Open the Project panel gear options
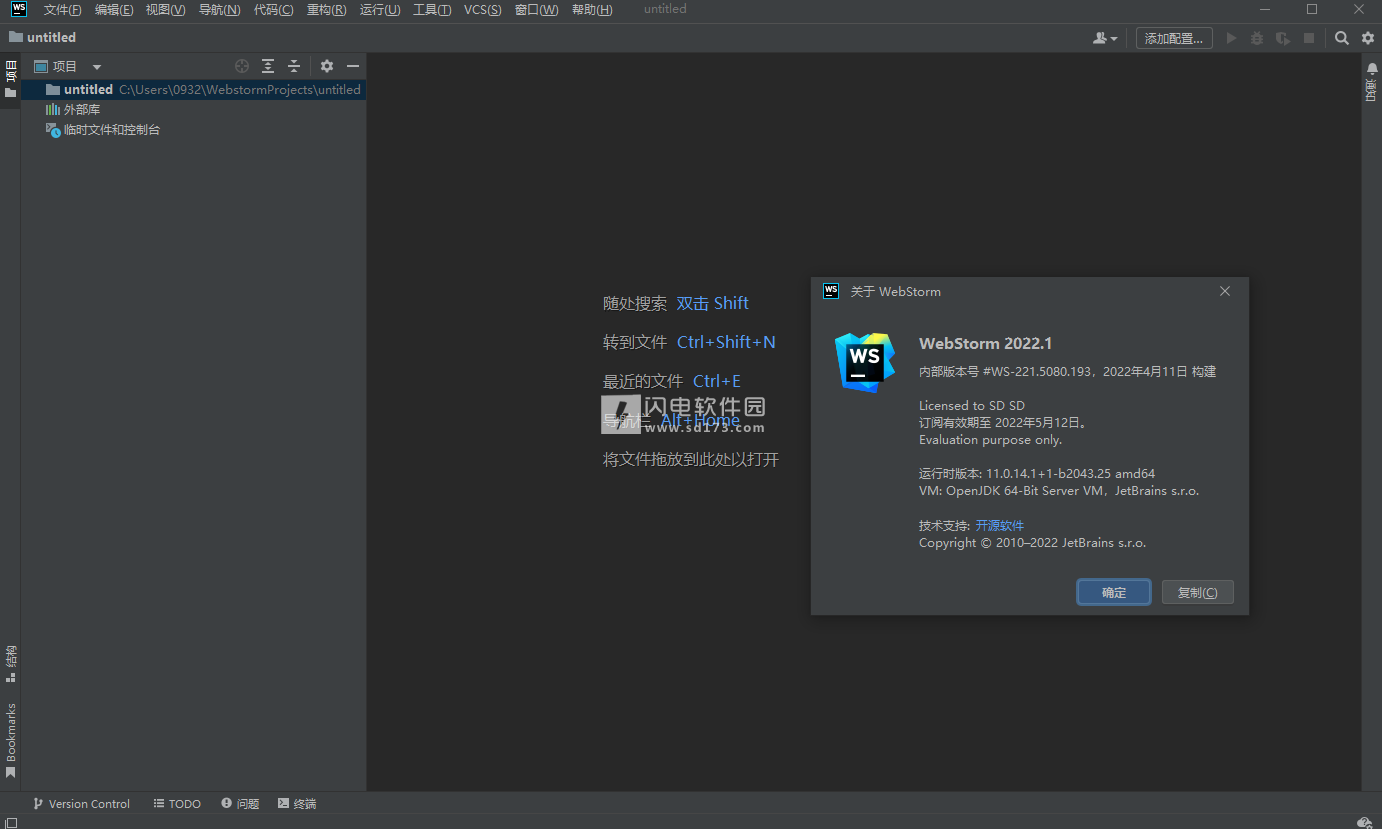Screen dimensions: 1382x829 pos(327,66)
